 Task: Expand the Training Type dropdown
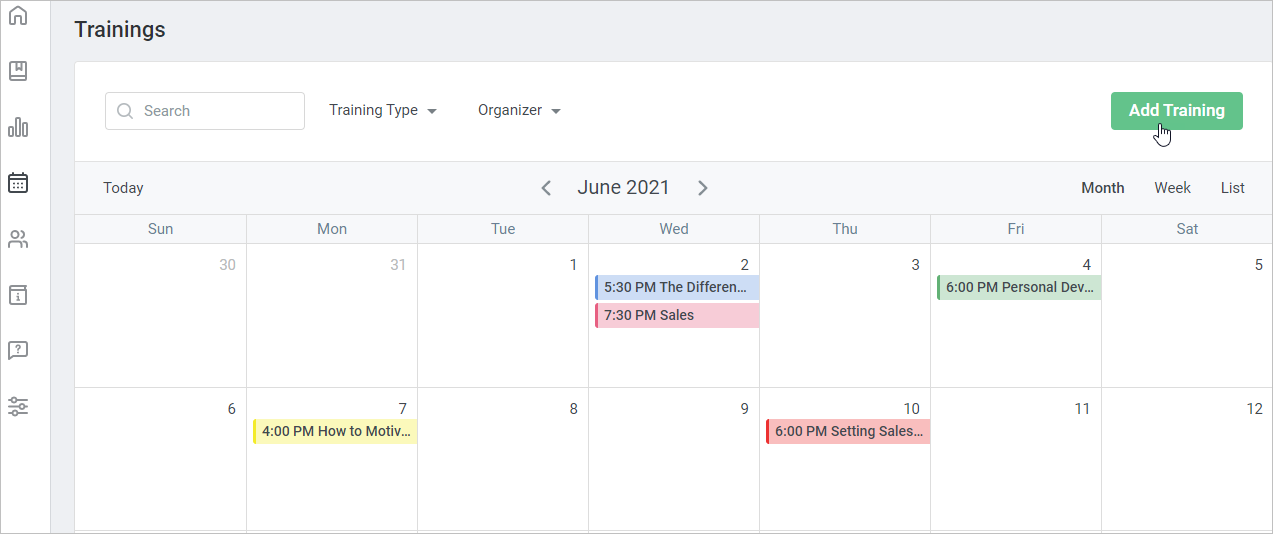(383, 111)
